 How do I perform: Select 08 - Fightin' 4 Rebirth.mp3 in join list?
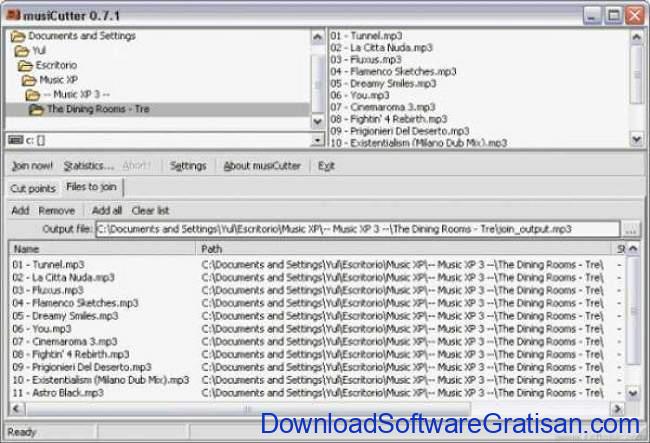(71, 354)
